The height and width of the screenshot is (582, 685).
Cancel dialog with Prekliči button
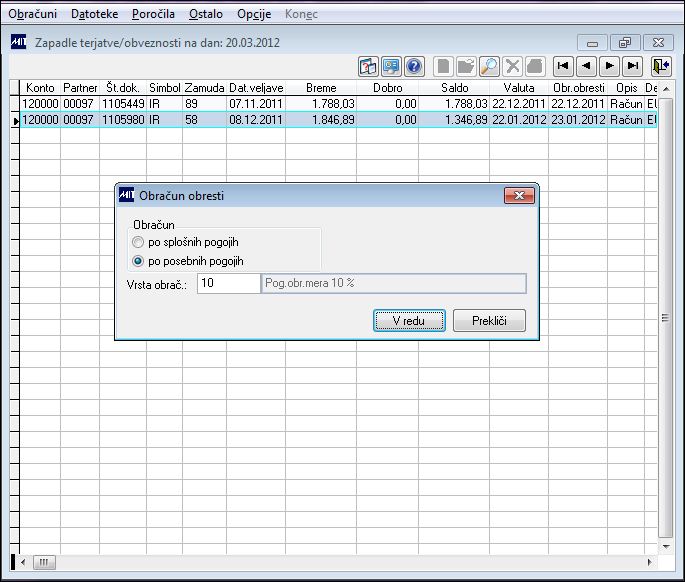coord(489,321)
